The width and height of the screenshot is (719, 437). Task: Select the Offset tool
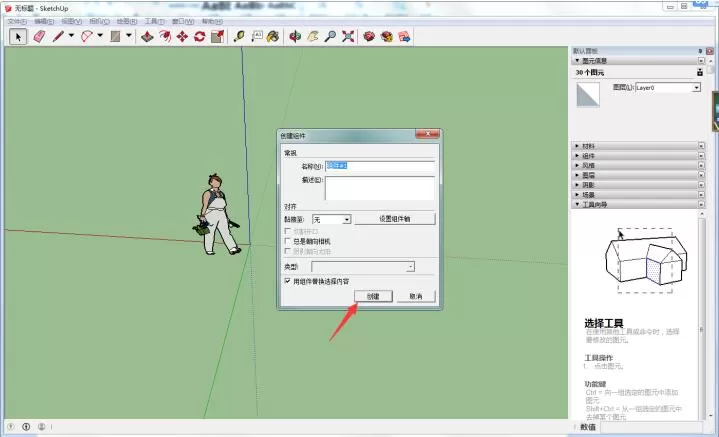(165, 37)
